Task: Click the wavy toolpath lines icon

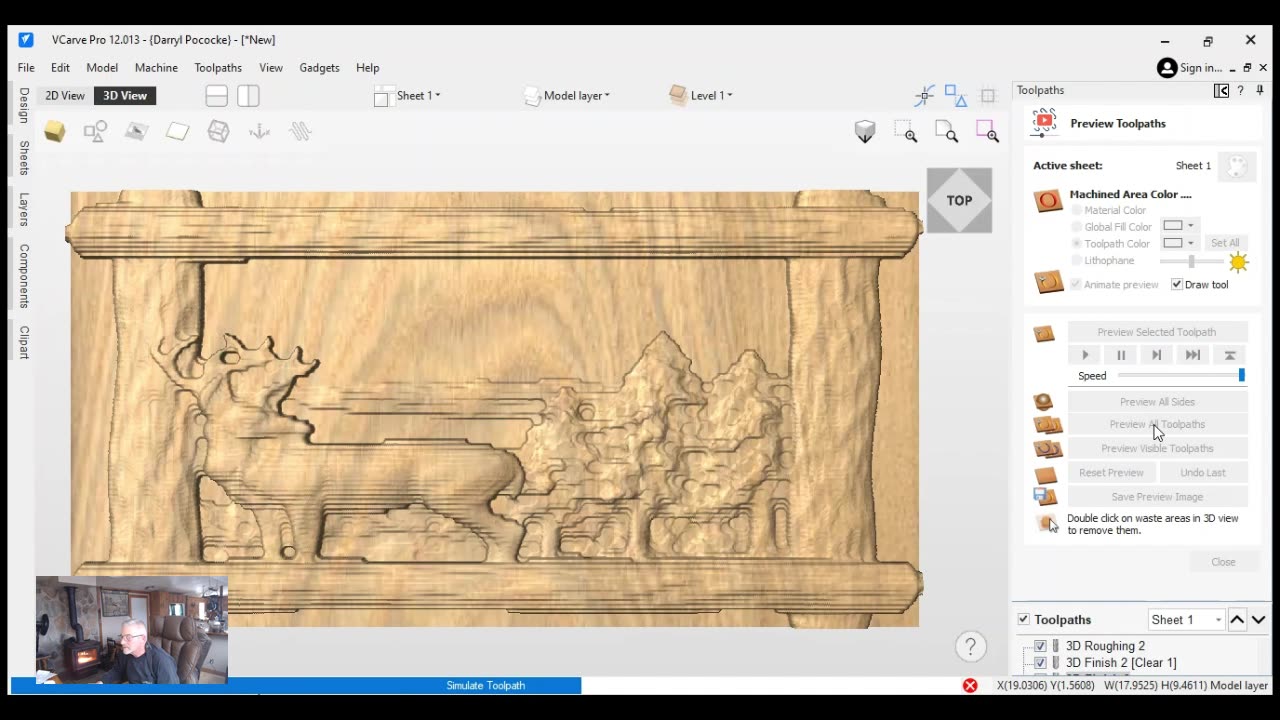Action: point(300,131)
